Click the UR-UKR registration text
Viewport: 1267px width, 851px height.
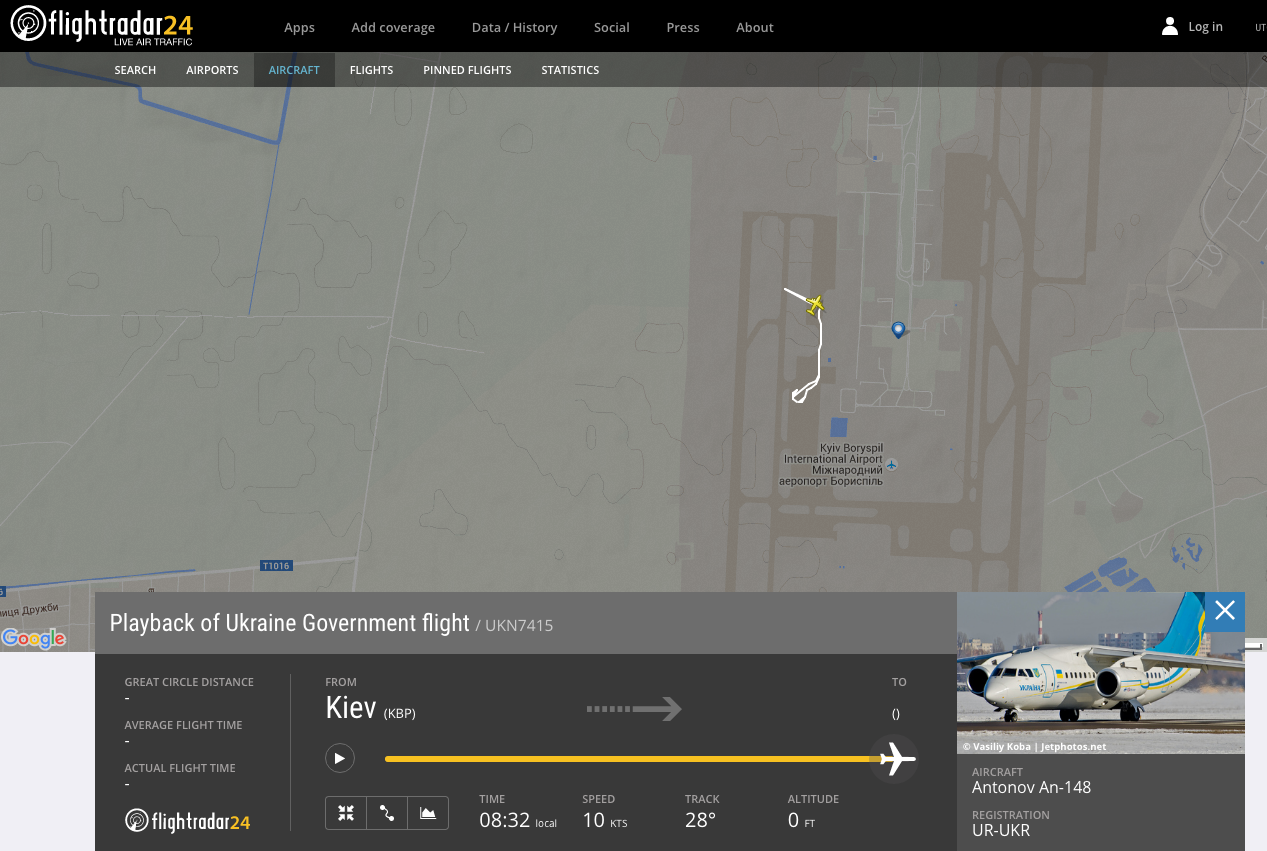tap(1001, 830)
